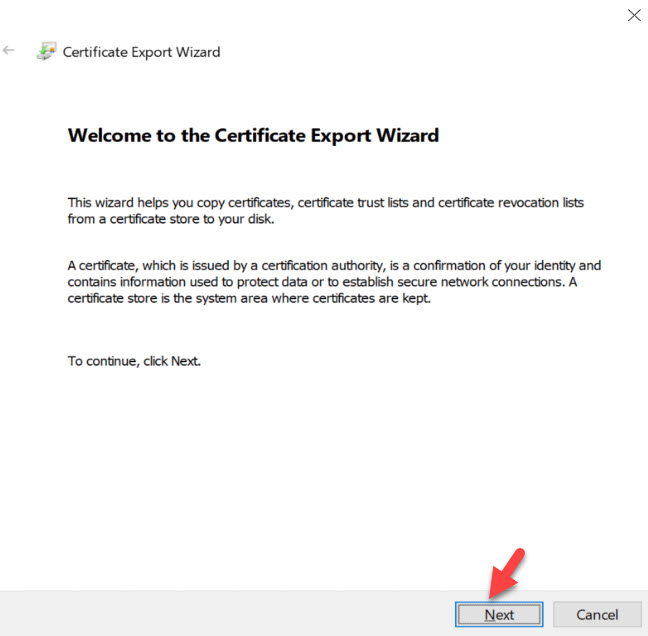
Task: Click the phrase 'certificate trust lists' in the text
Action: pyautogui.click(x=339, y=202)
